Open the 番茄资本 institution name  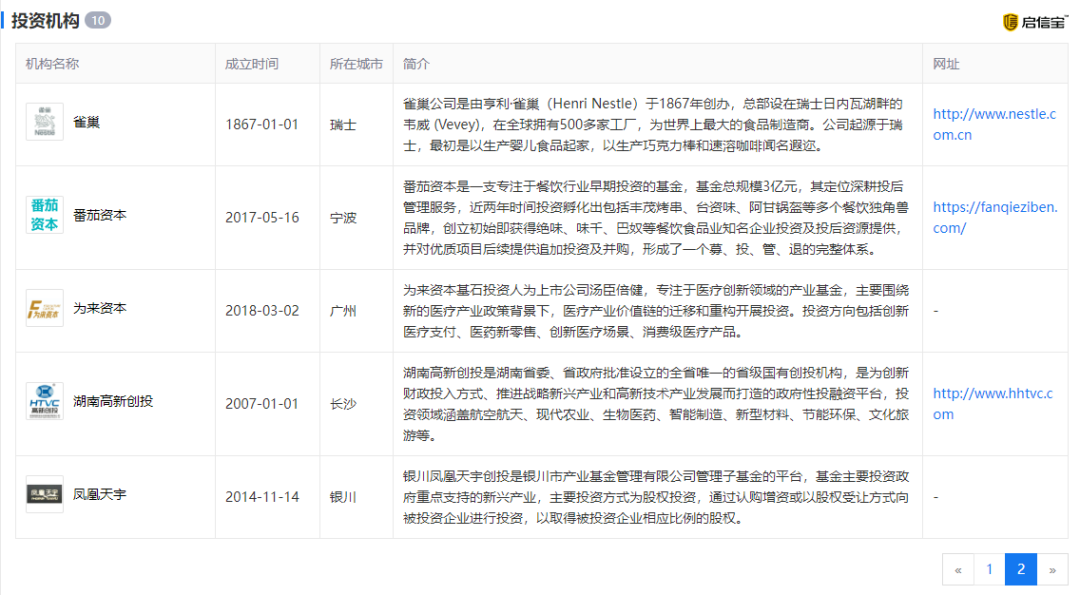pos(100,216)
